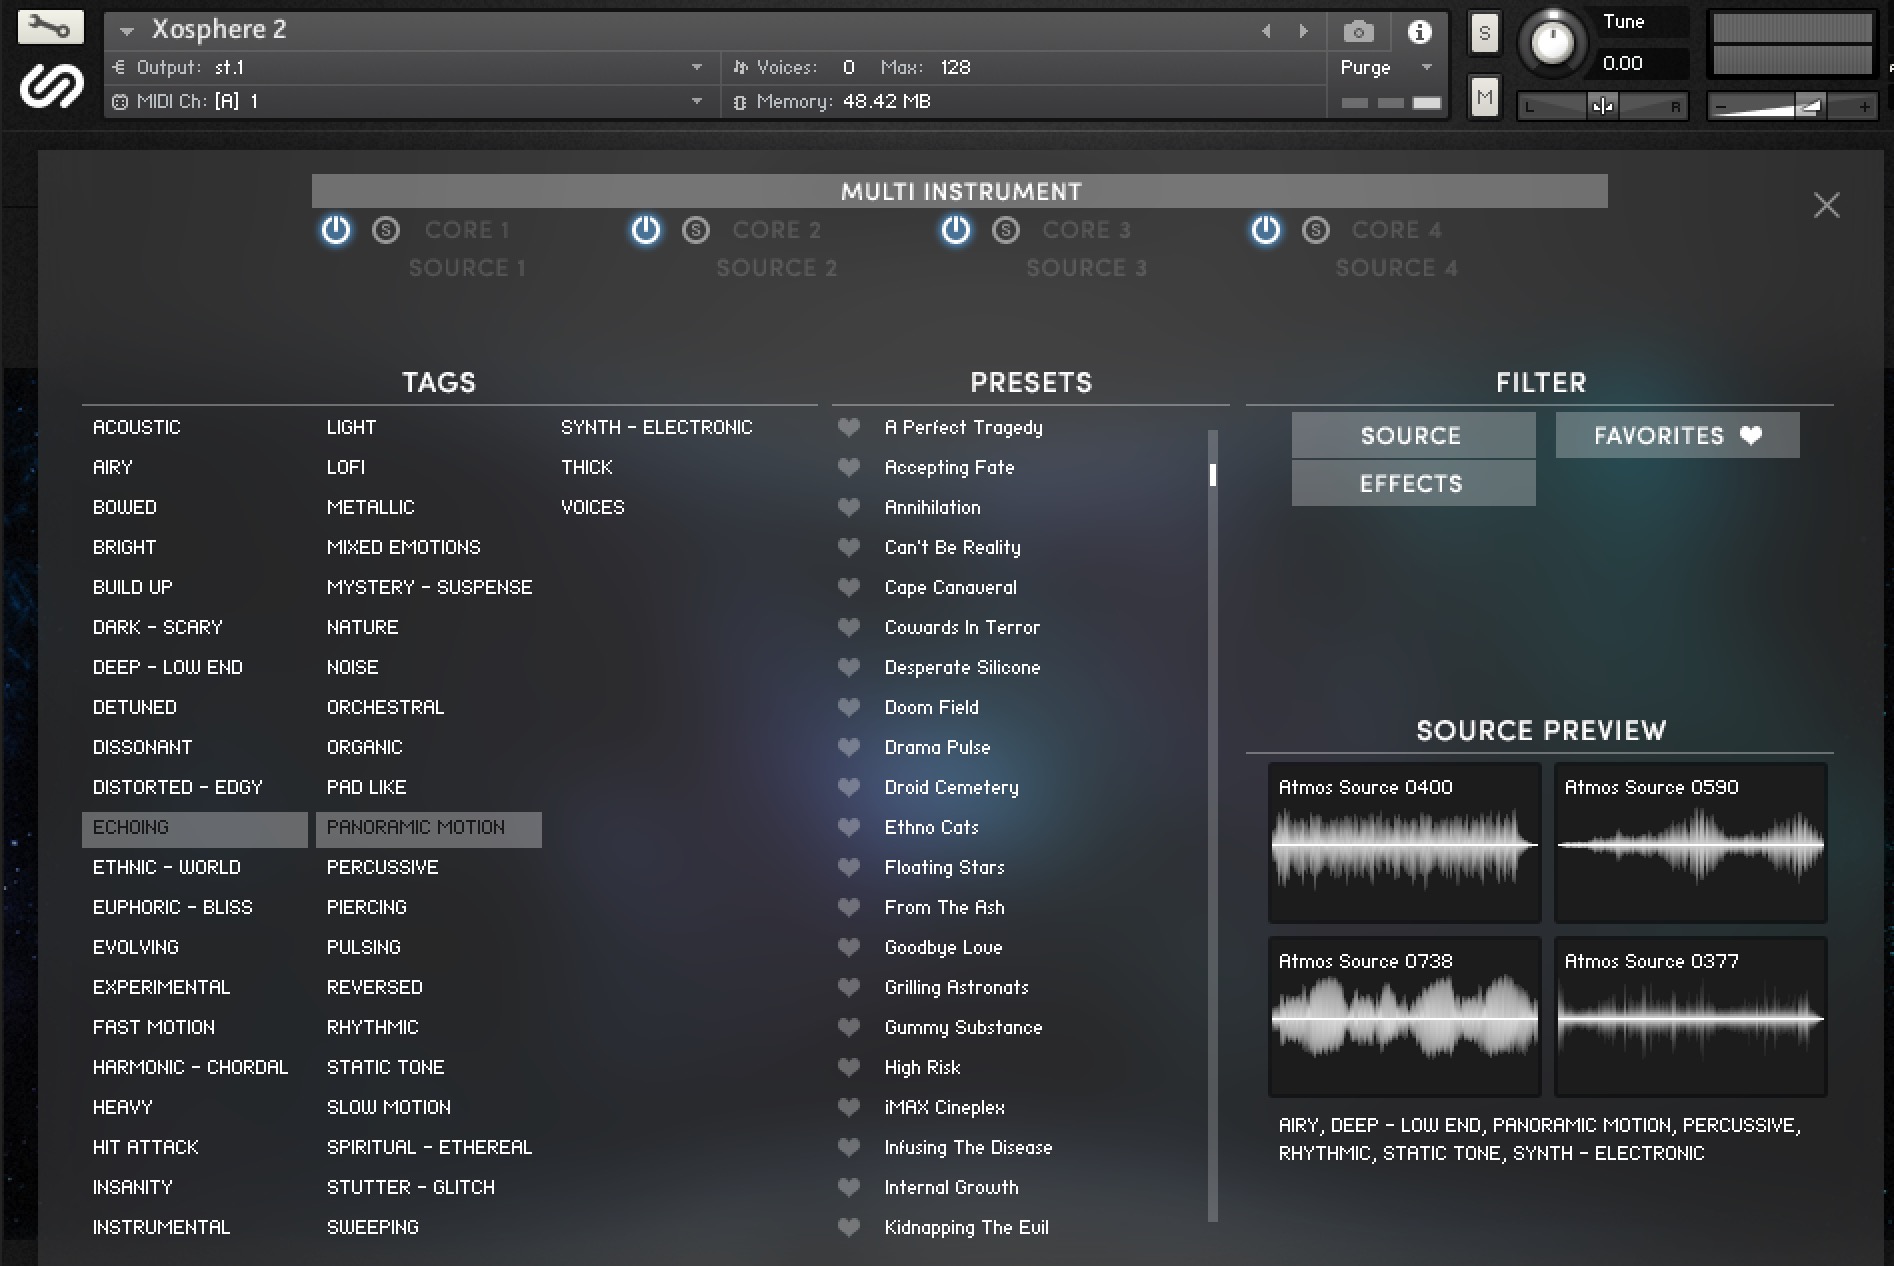Solo Core 3 with its S button
This screenshot has width=1894, height=1266.
tap(1006, 231)
